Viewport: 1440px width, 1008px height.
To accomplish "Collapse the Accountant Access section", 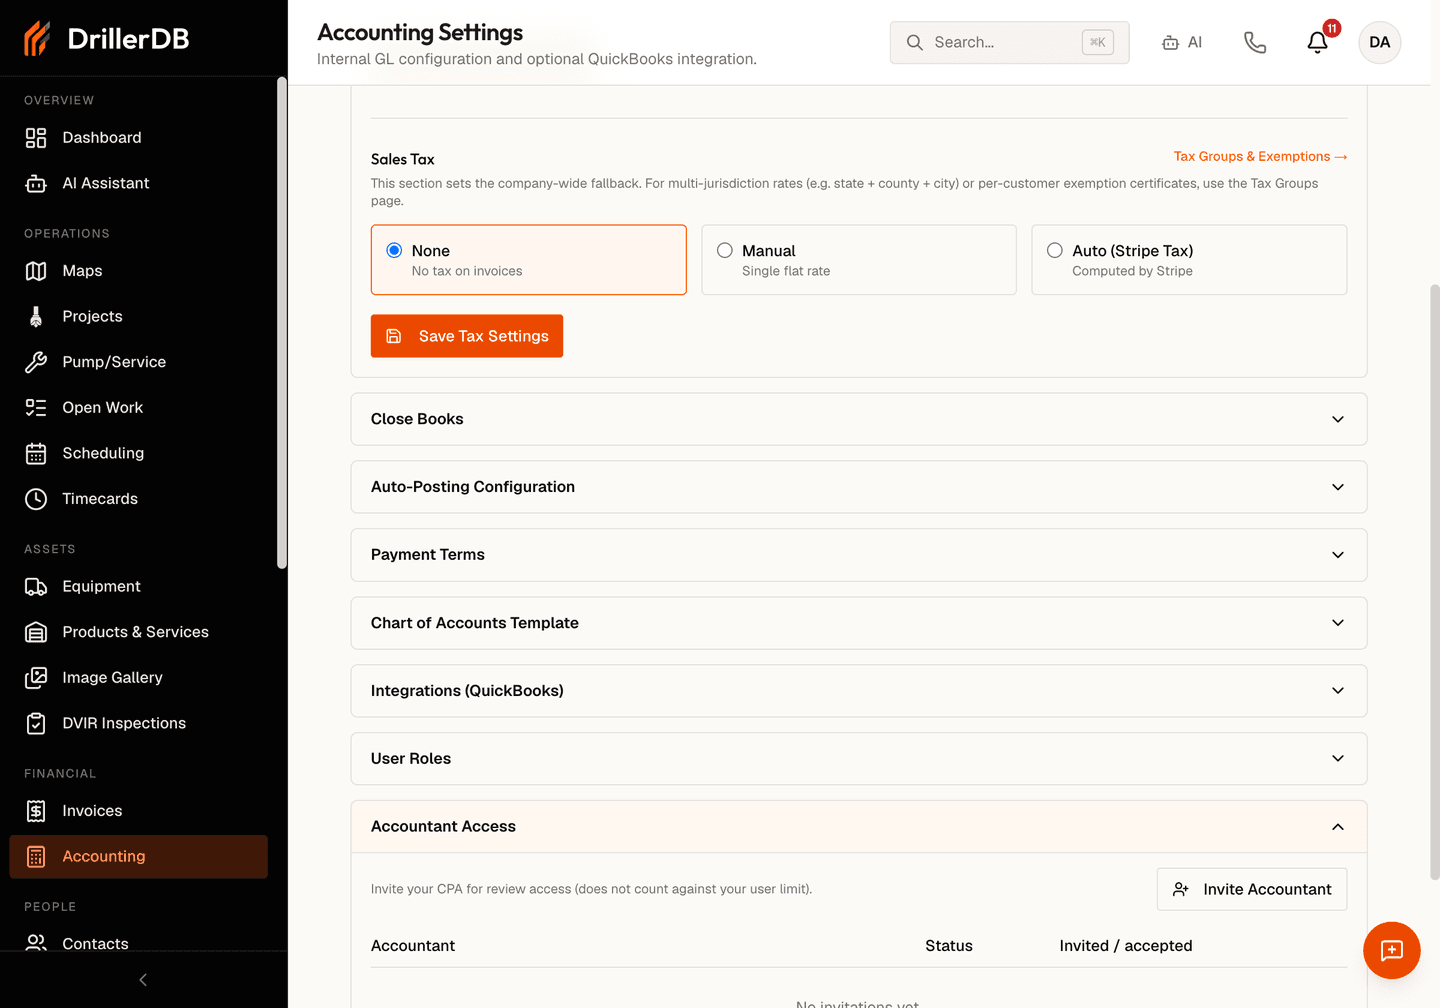I will tap(859, 827).
